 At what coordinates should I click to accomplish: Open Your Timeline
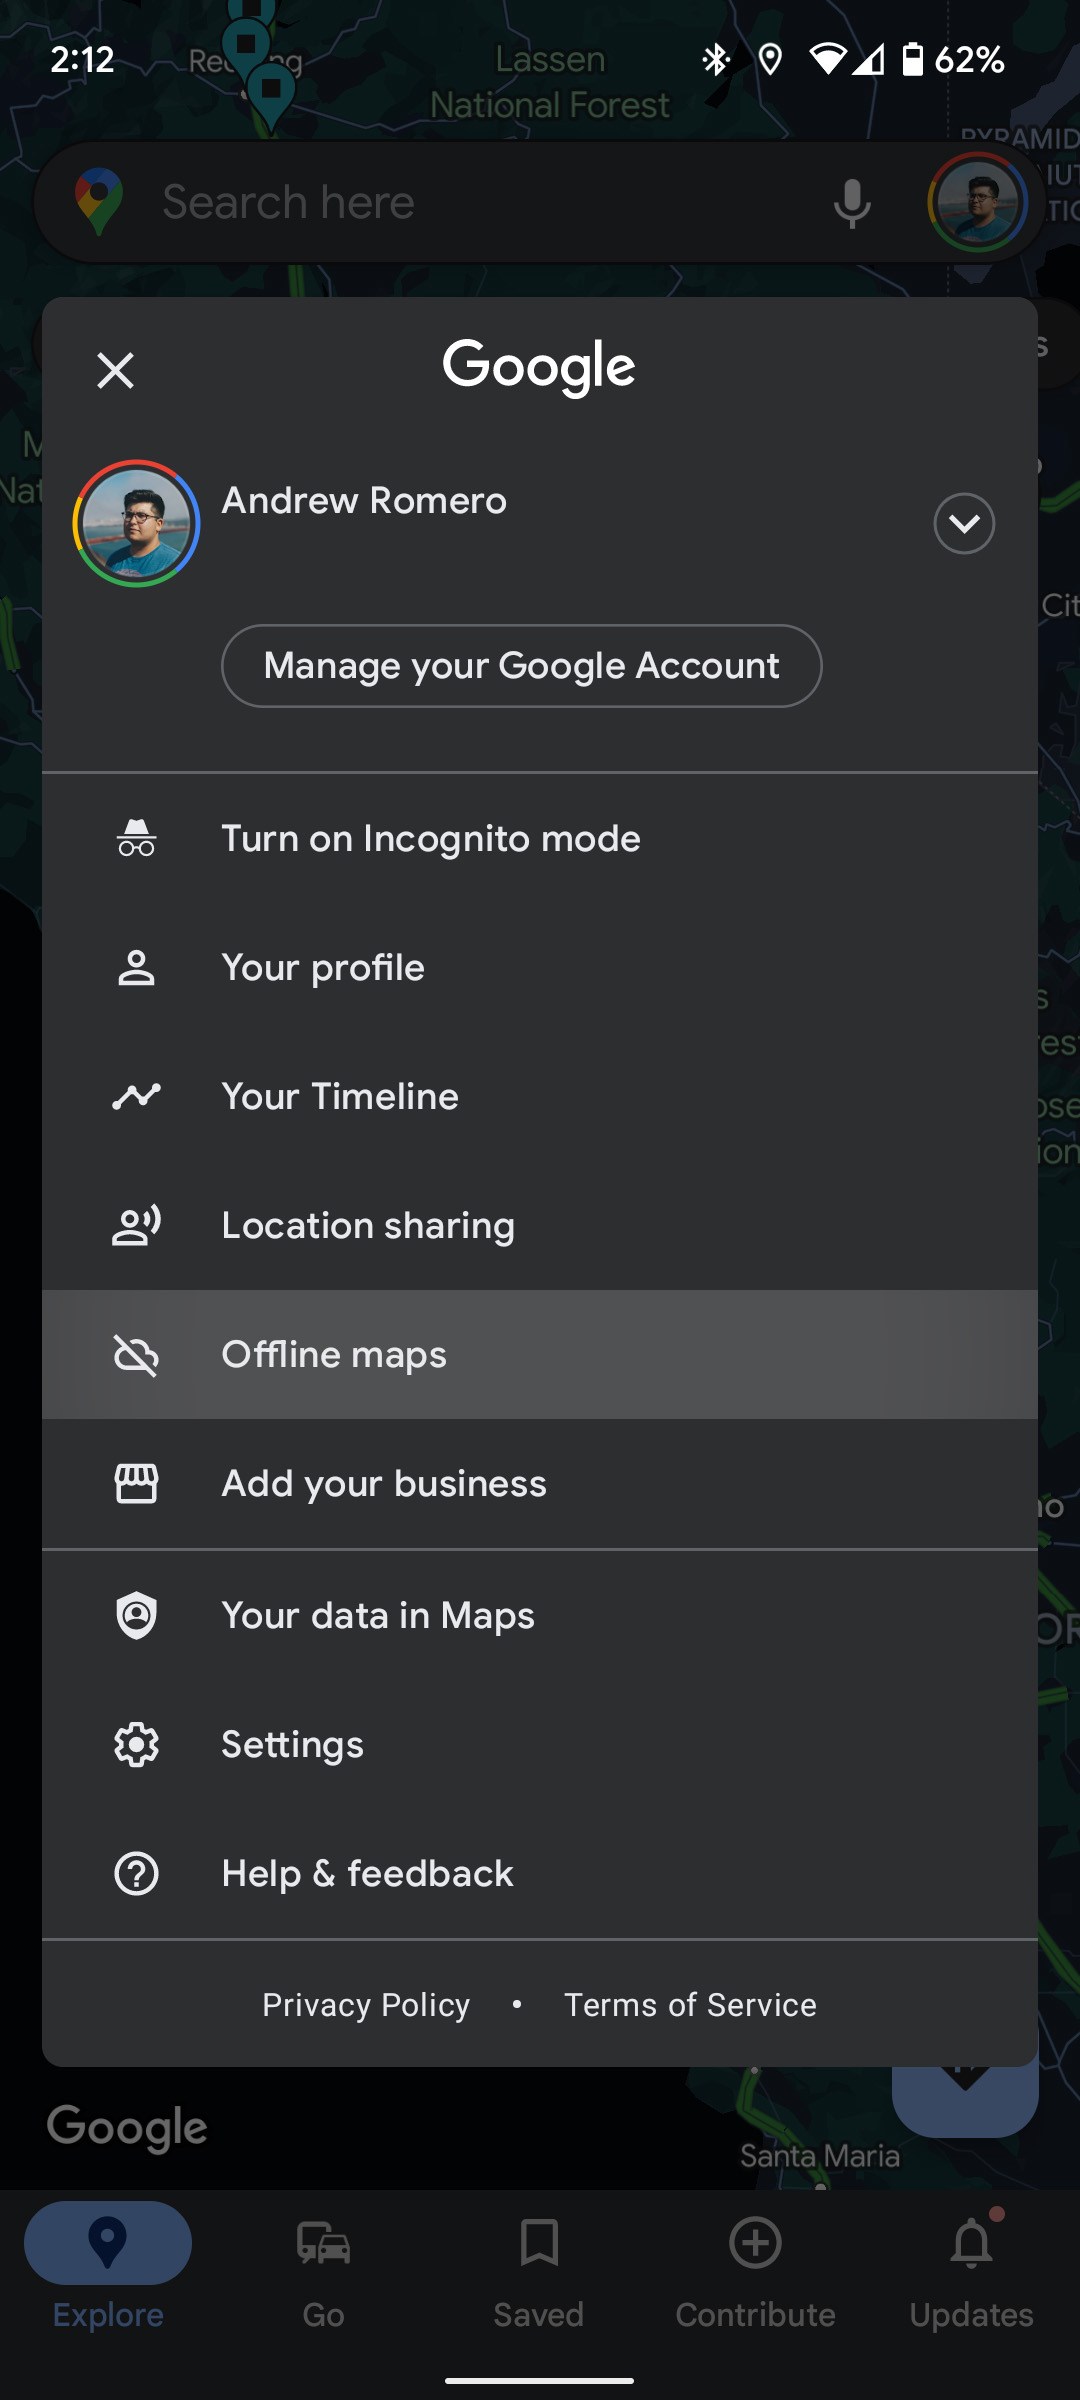coord(540,1097)
